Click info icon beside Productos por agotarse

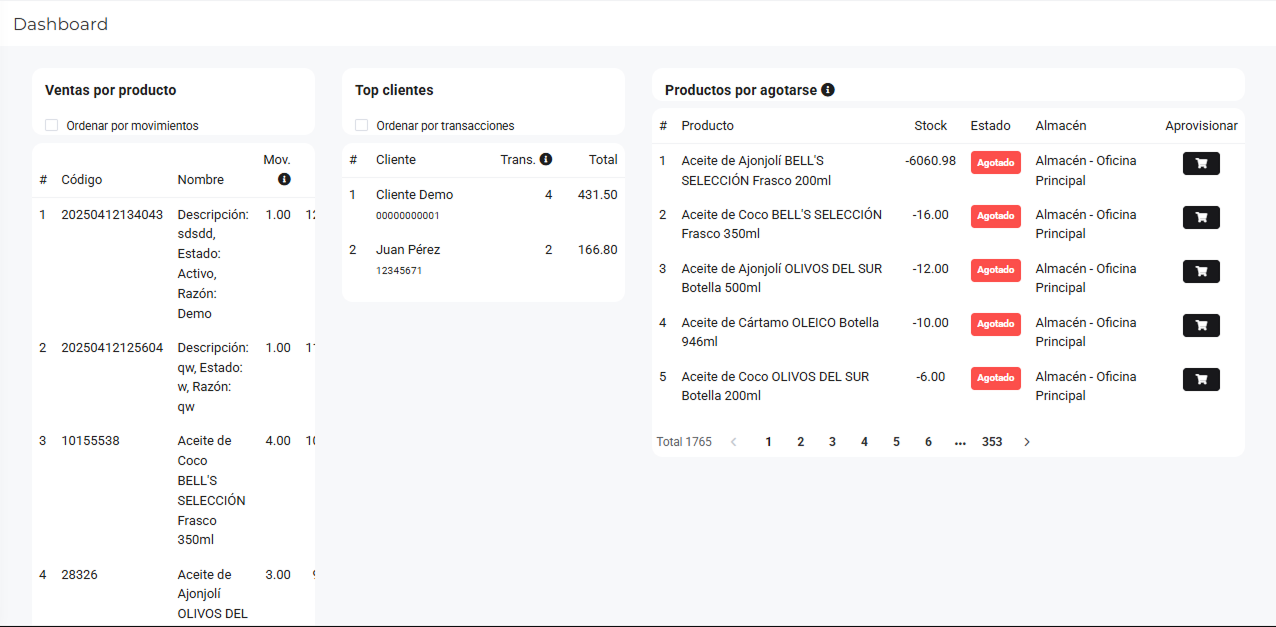pyautogui.click(x=828, y=90)
